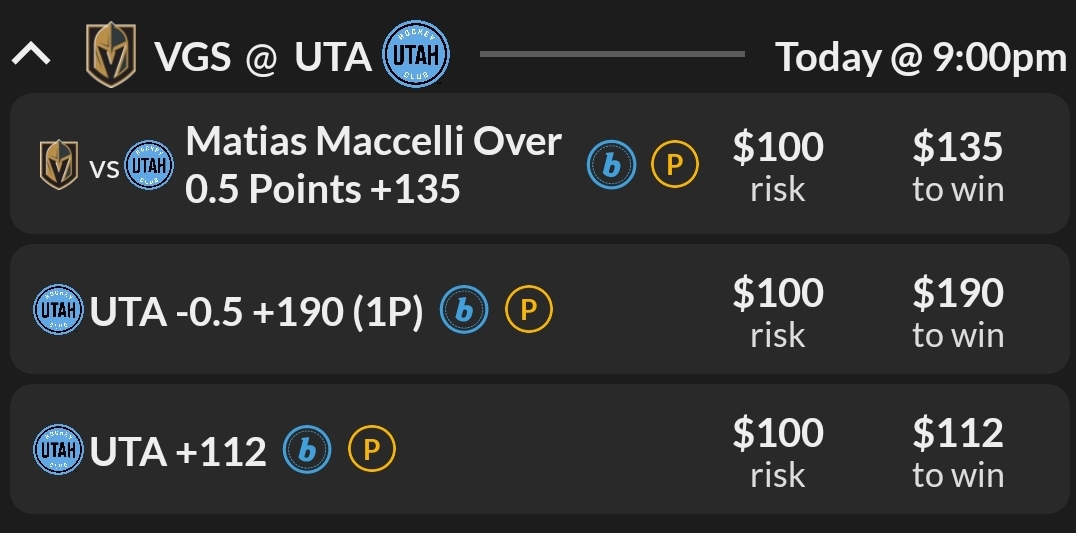Click yellow 'P' icon on Maccelli bet
Screen dimensions: 1076x533
tap(675, 165)
